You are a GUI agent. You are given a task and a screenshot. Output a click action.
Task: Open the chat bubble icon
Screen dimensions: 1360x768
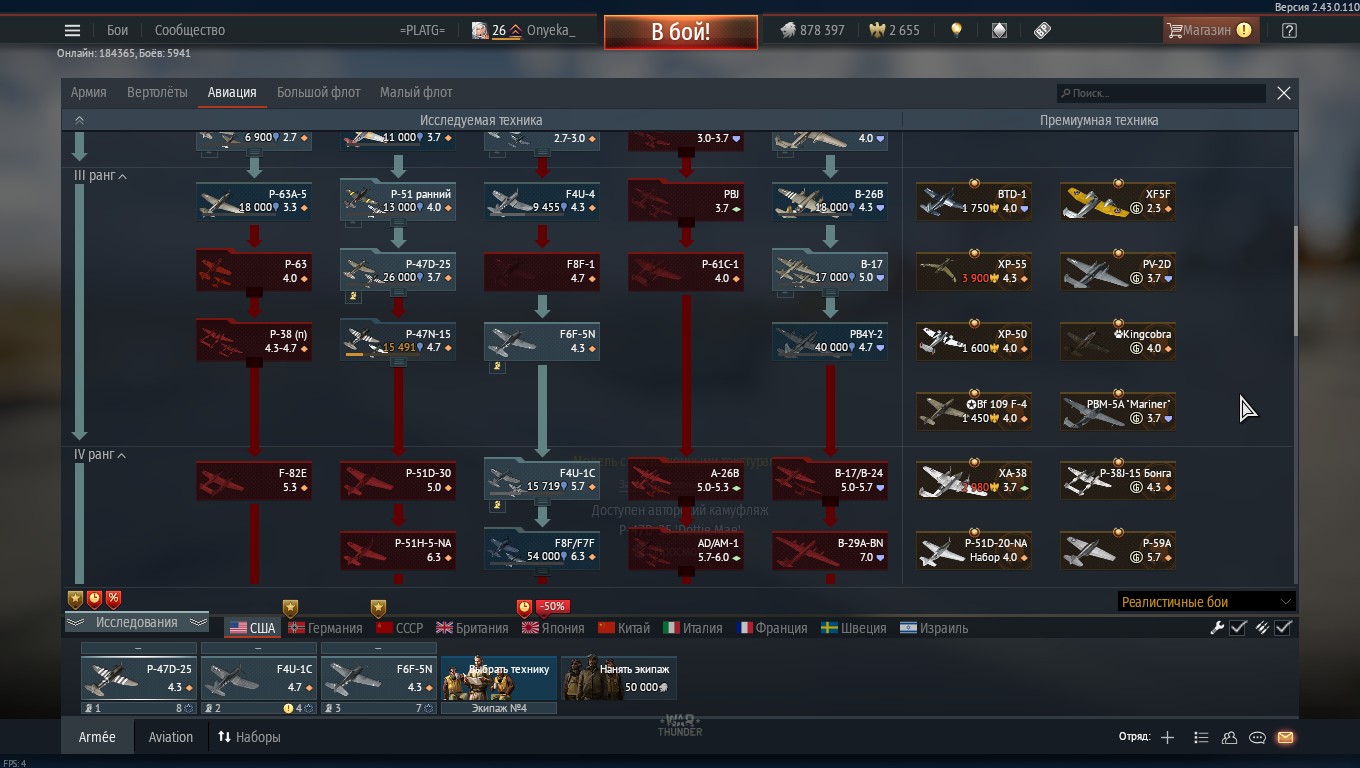tap(1258, 737)
